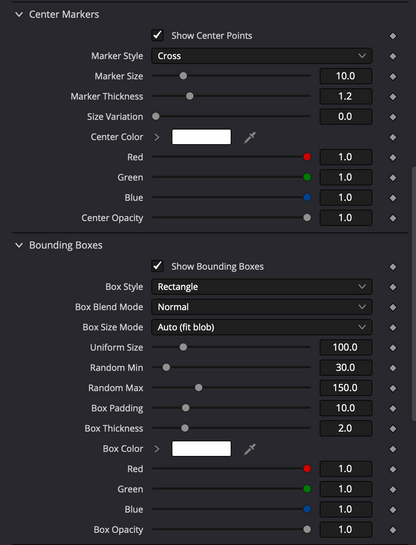
Task: Expand Center Color disclosure arrow
Action: coord(157,137)
